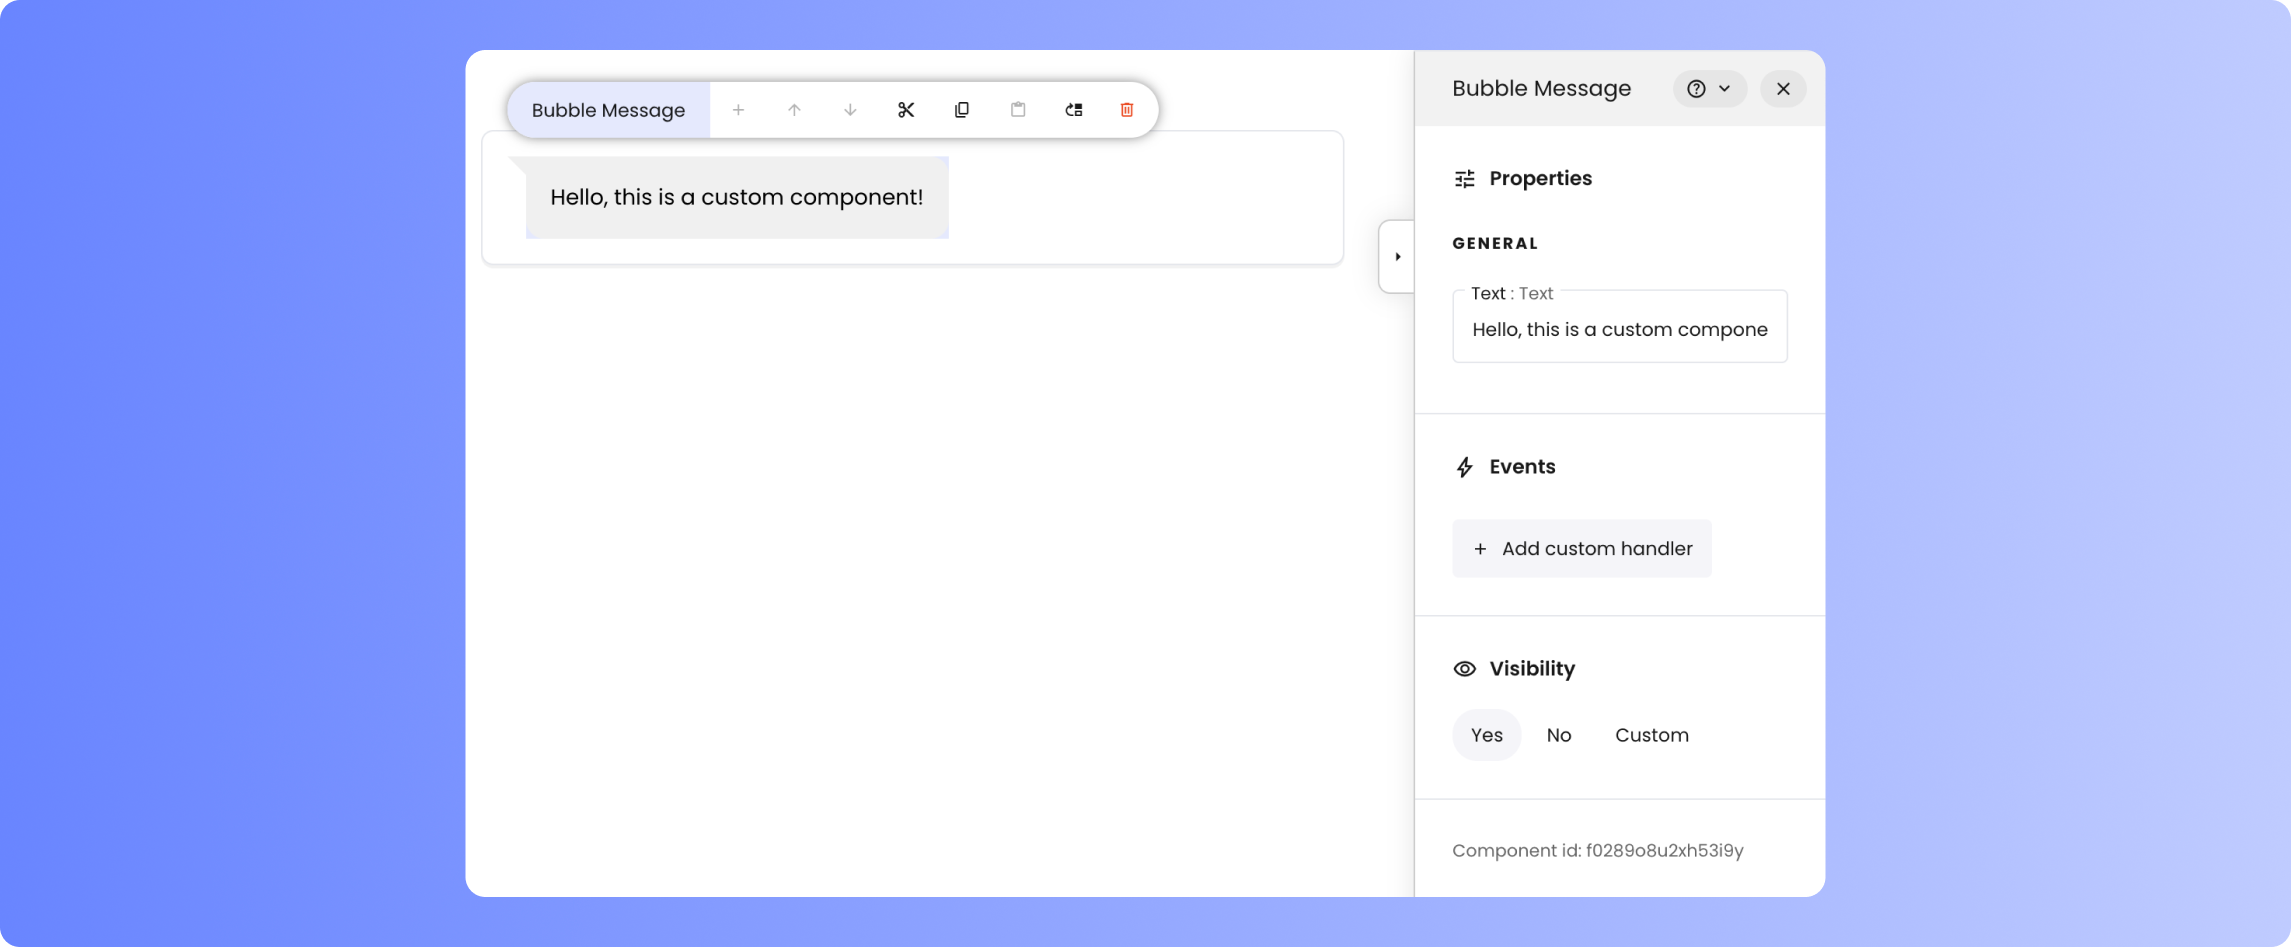Set visibility to Custom
Image resolution: width=2291 pixels, height=947 pixels.
point(1652,735)
